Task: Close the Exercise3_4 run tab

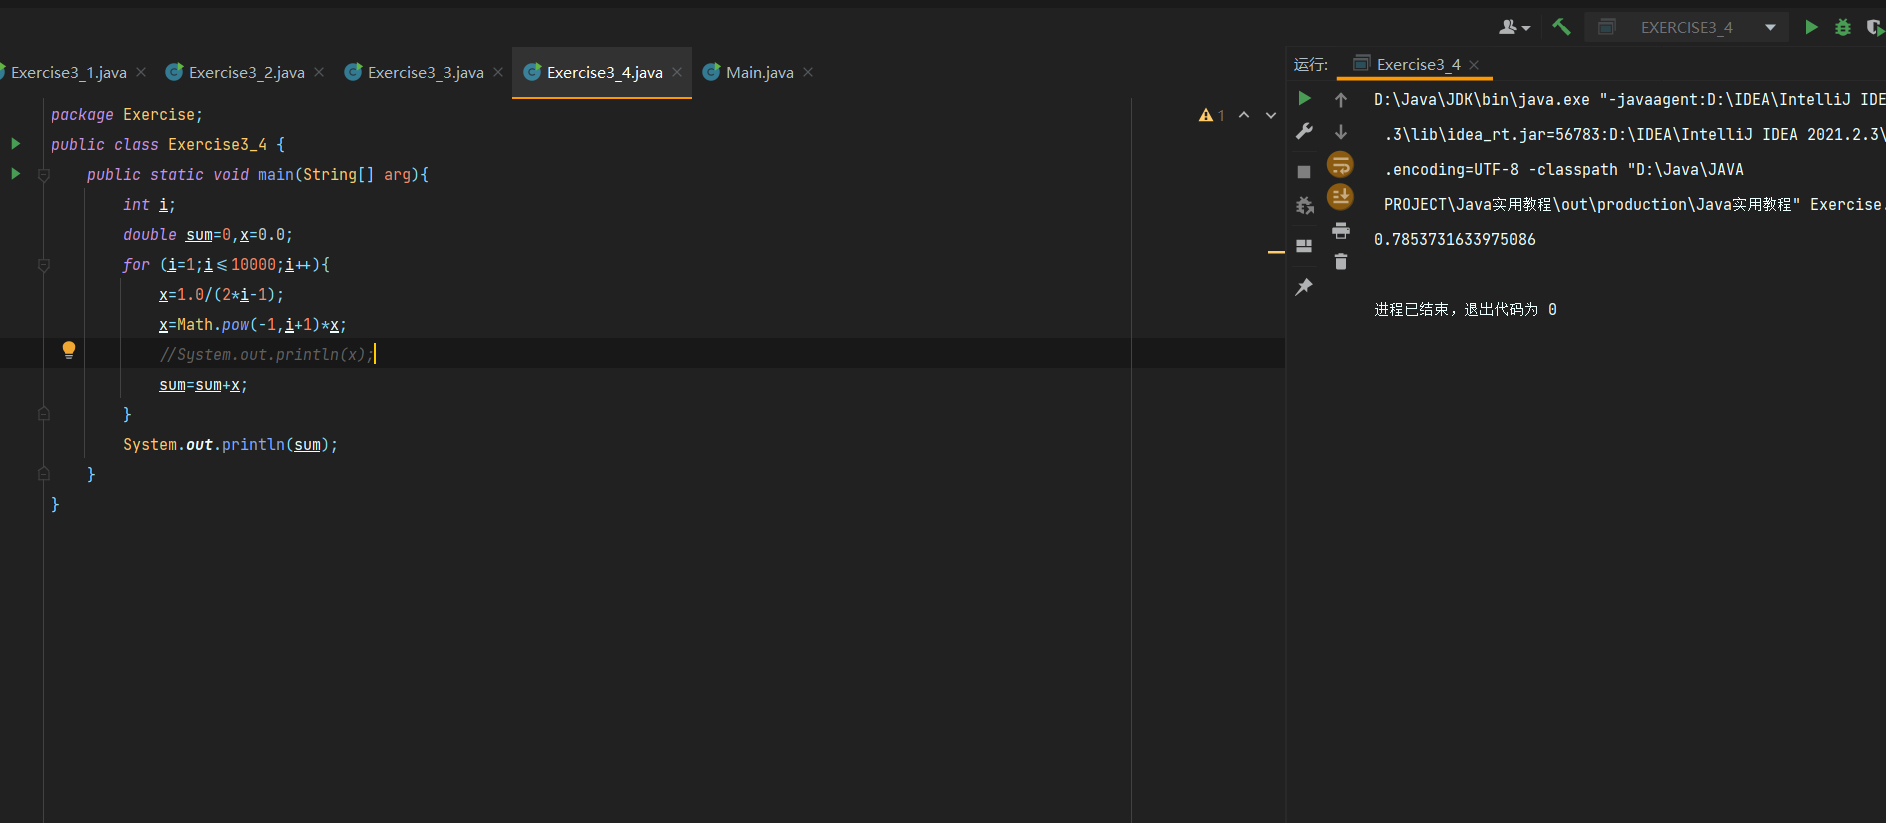Action: (x=1474, y=65)
